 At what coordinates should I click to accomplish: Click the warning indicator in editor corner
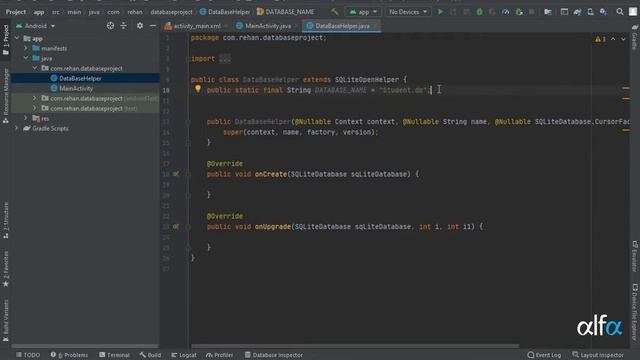pos(600,39)
